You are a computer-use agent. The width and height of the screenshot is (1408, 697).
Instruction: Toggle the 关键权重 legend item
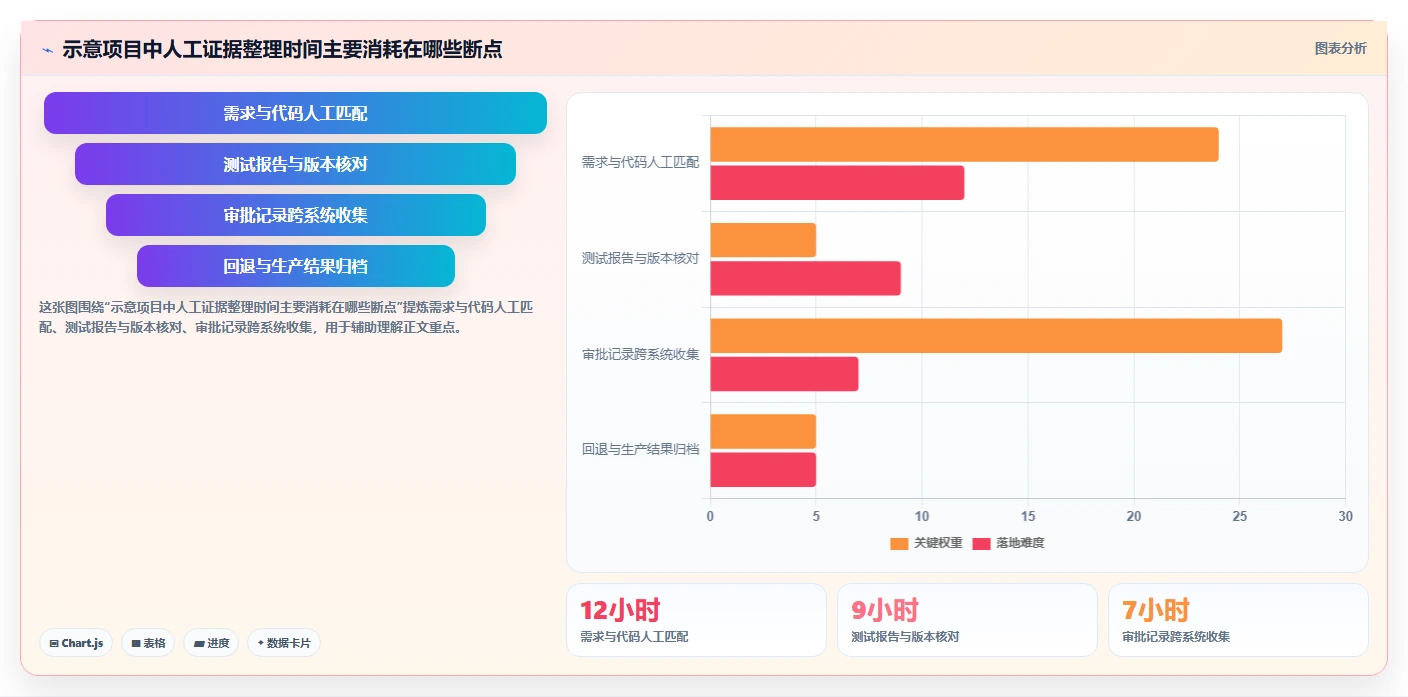click(926, 543)
